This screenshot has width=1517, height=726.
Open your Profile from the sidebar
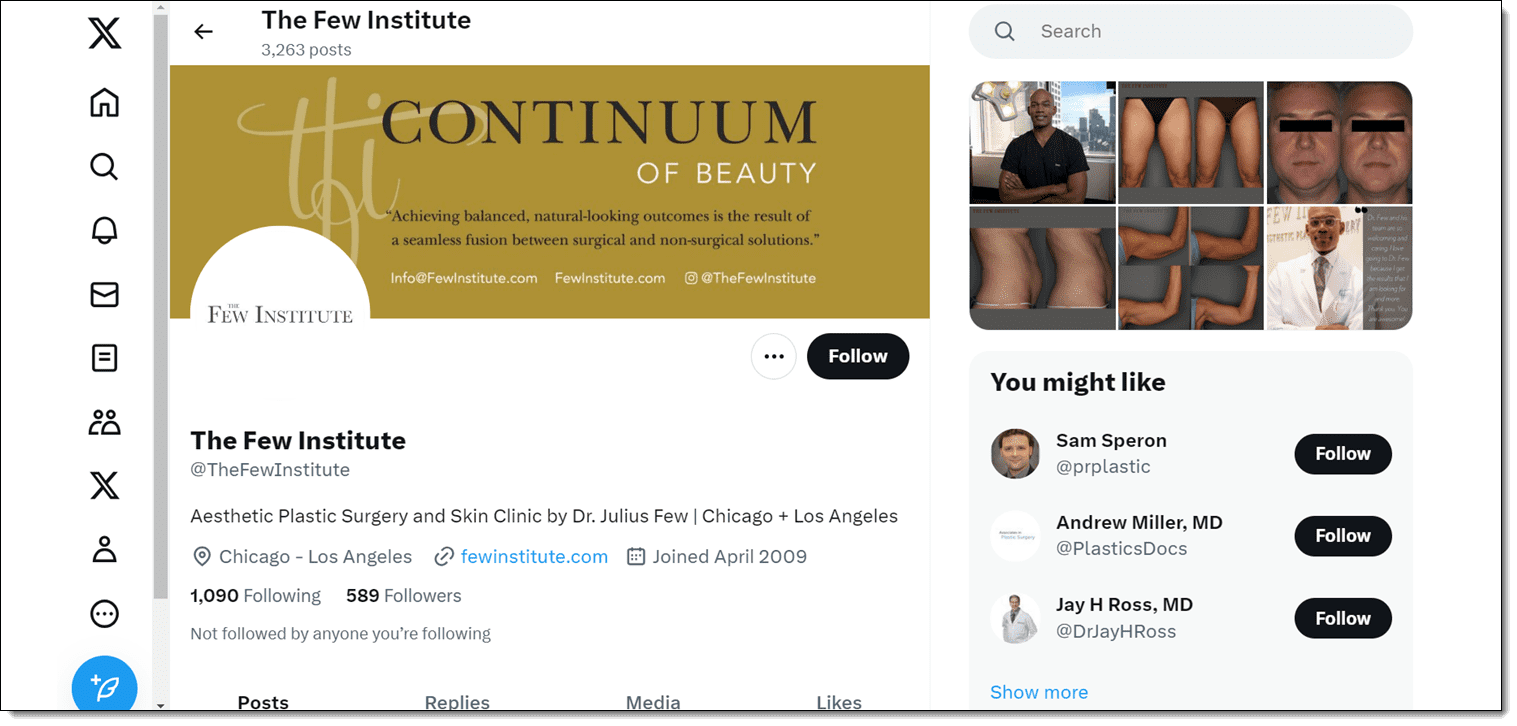tap(104, 549)
